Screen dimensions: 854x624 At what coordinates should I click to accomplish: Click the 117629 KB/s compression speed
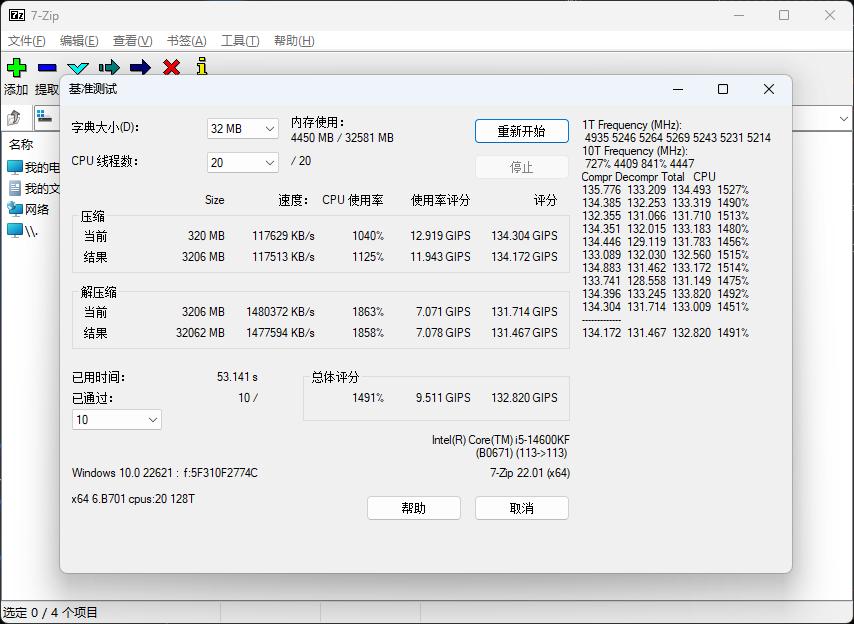(x=283, y=236)
